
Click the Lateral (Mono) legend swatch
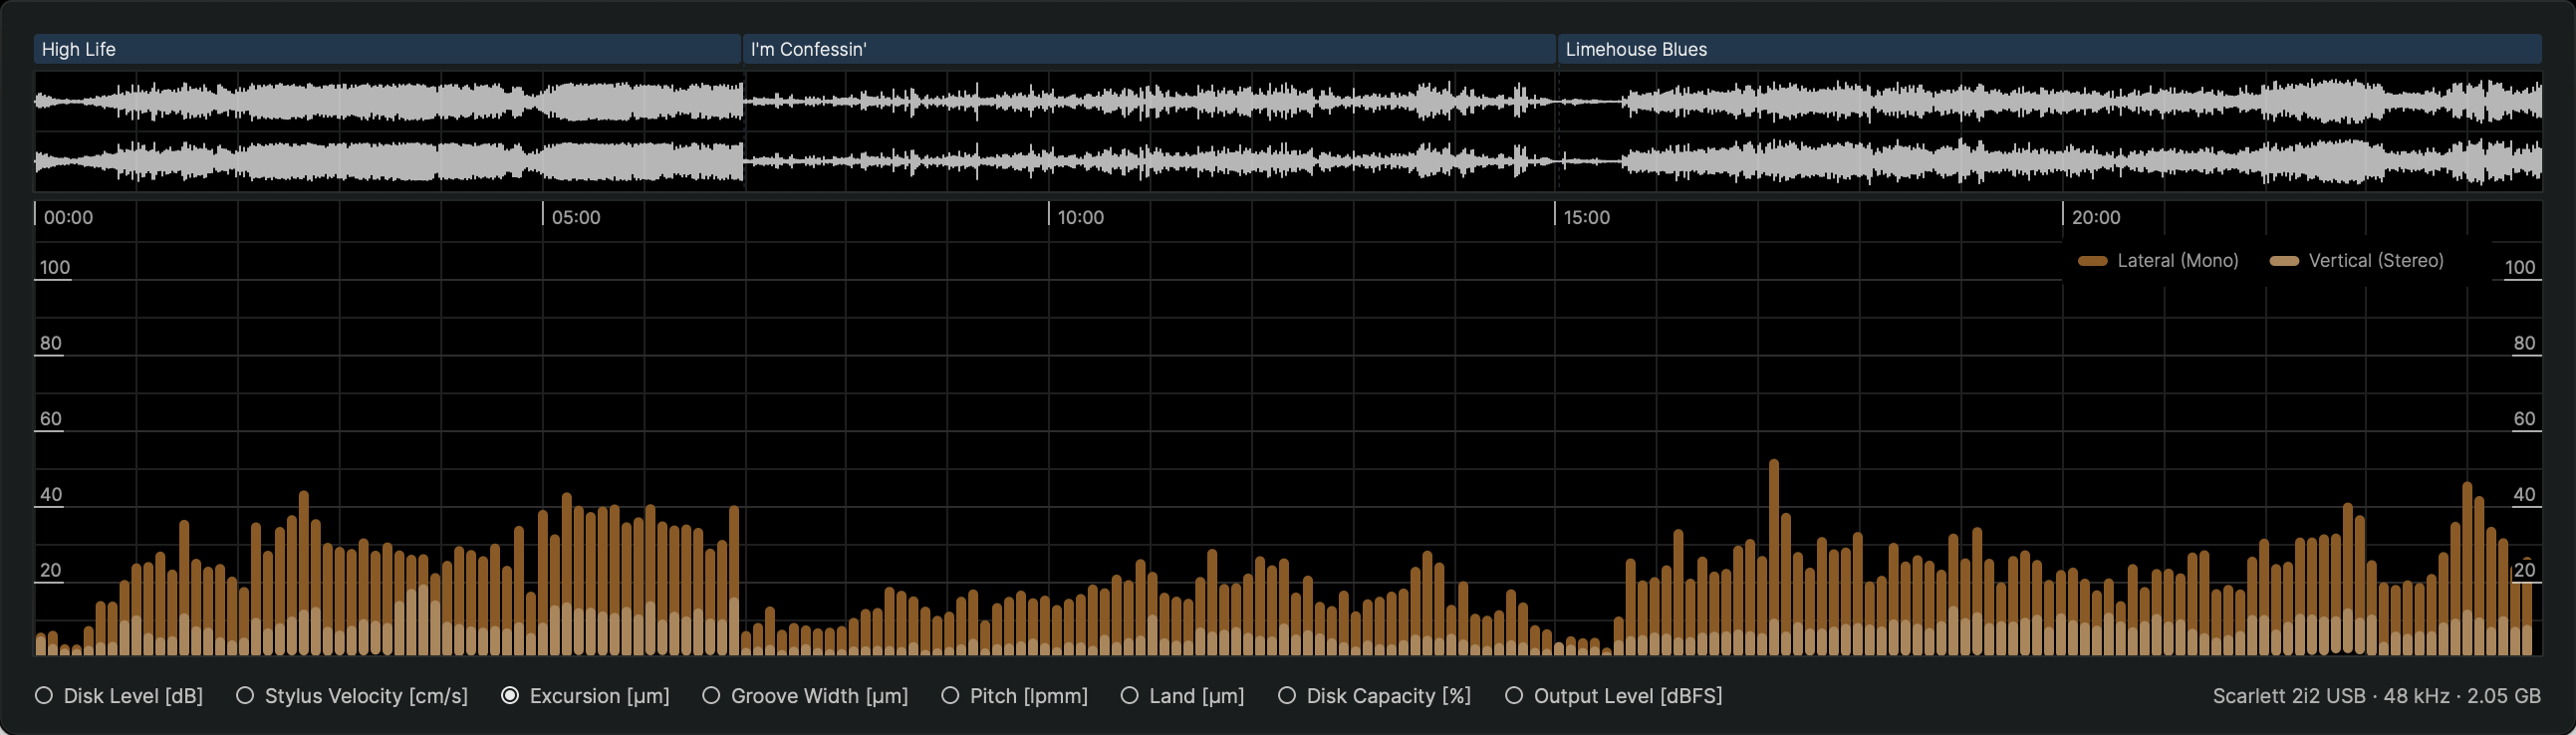(x=2092, y=261)
